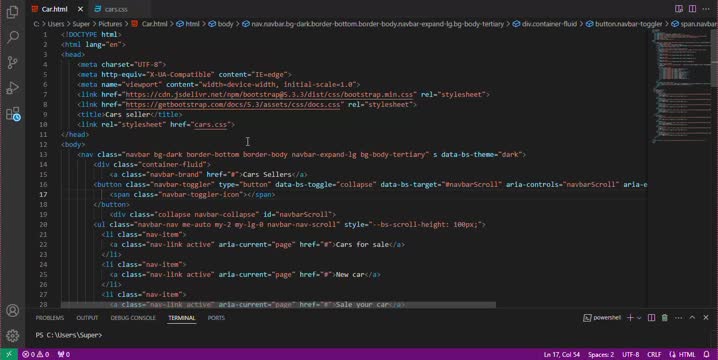Click line number 13 in the gutter

click(43, 155)
